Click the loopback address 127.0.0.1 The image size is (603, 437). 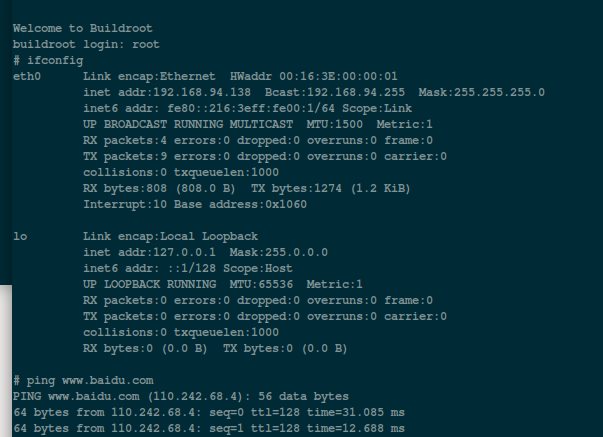click(x=184, y=253)
